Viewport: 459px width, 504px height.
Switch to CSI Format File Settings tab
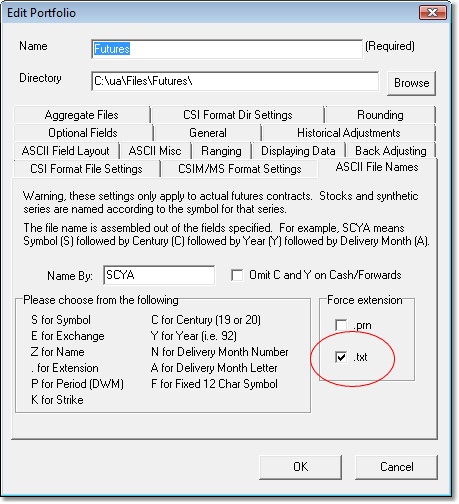tap(86, 169)
